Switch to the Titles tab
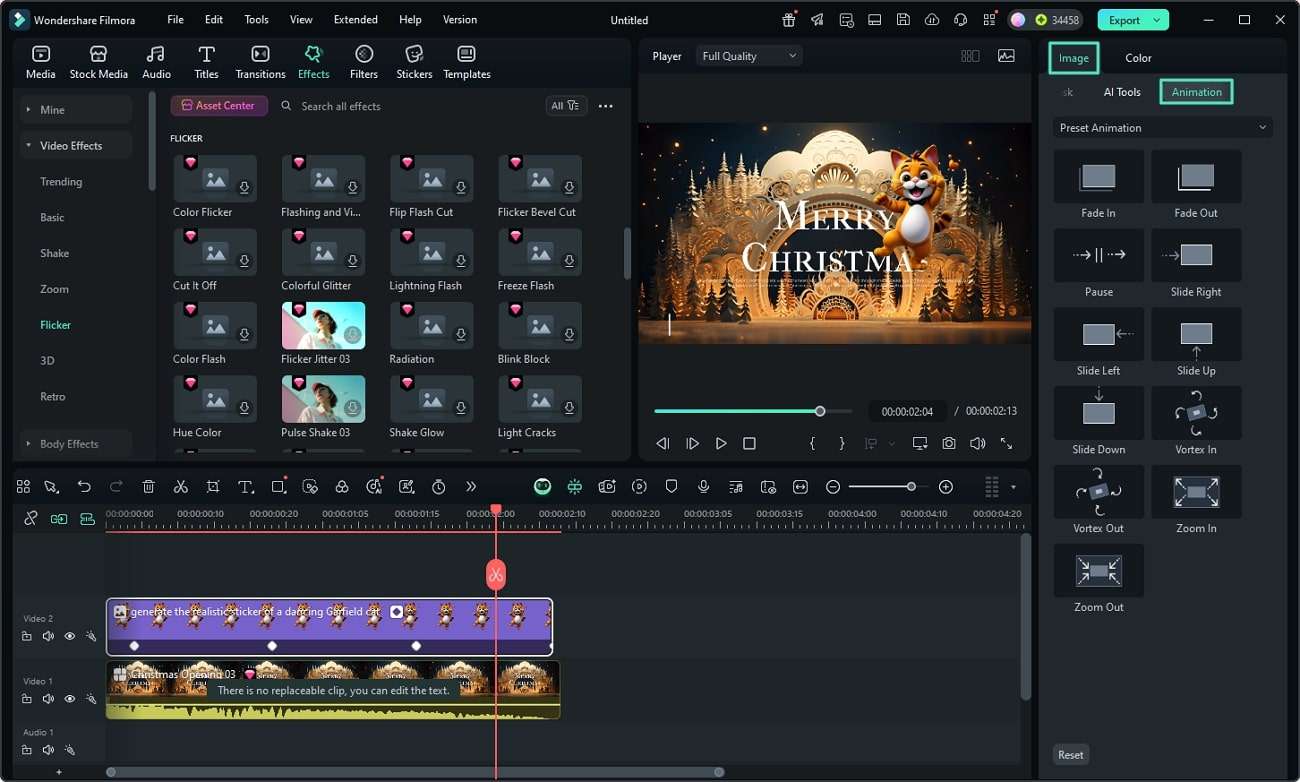 (x=207, y=62)
